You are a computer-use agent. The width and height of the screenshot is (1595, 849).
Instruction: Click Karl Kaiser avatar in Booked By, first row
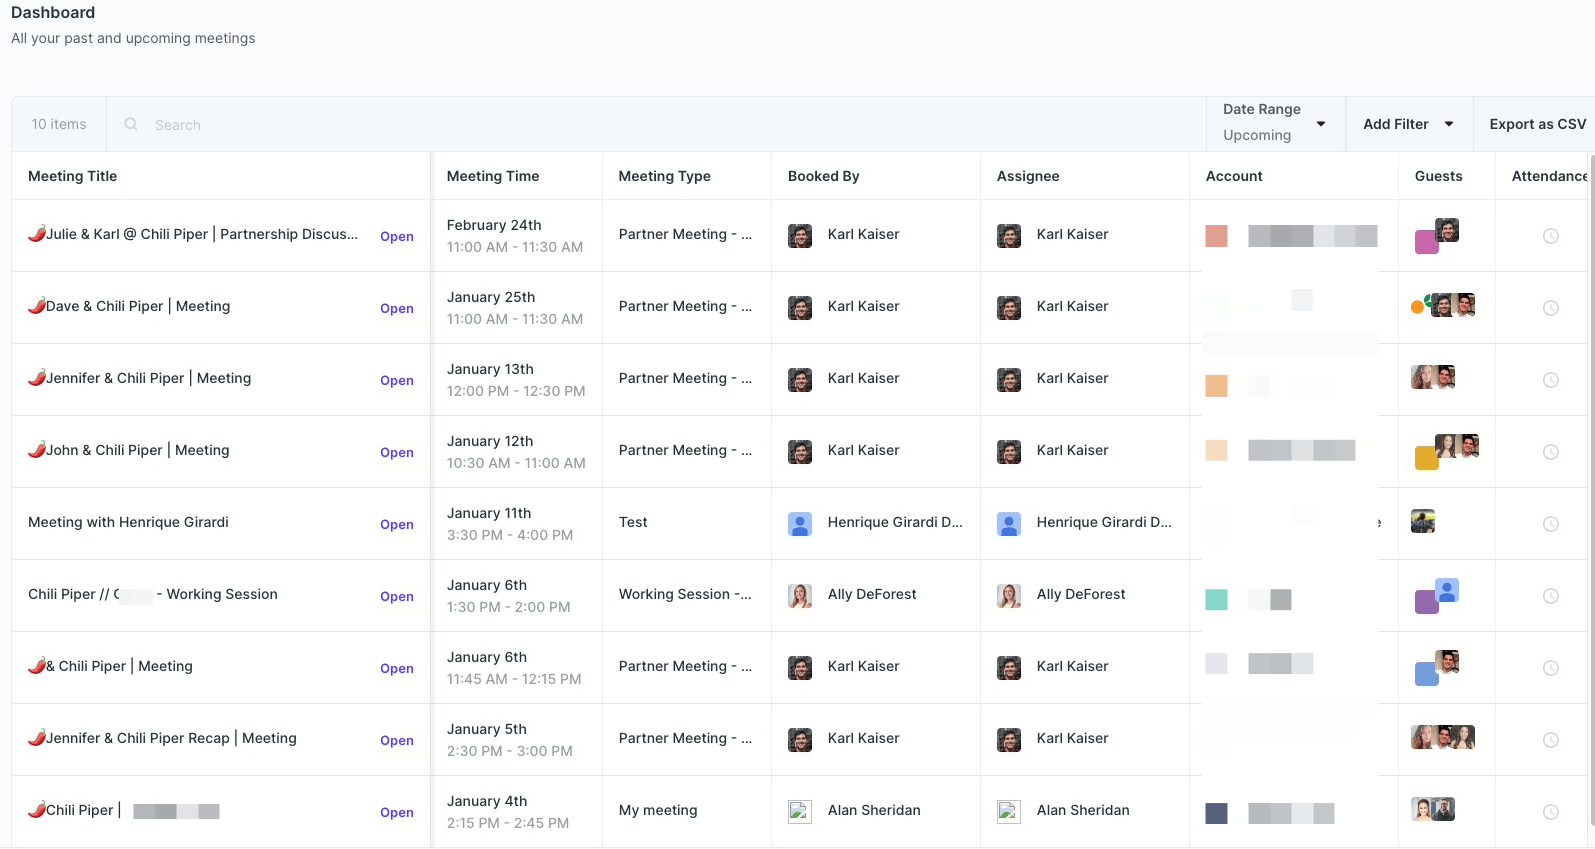pyautogui.click(x=800, y=236)
